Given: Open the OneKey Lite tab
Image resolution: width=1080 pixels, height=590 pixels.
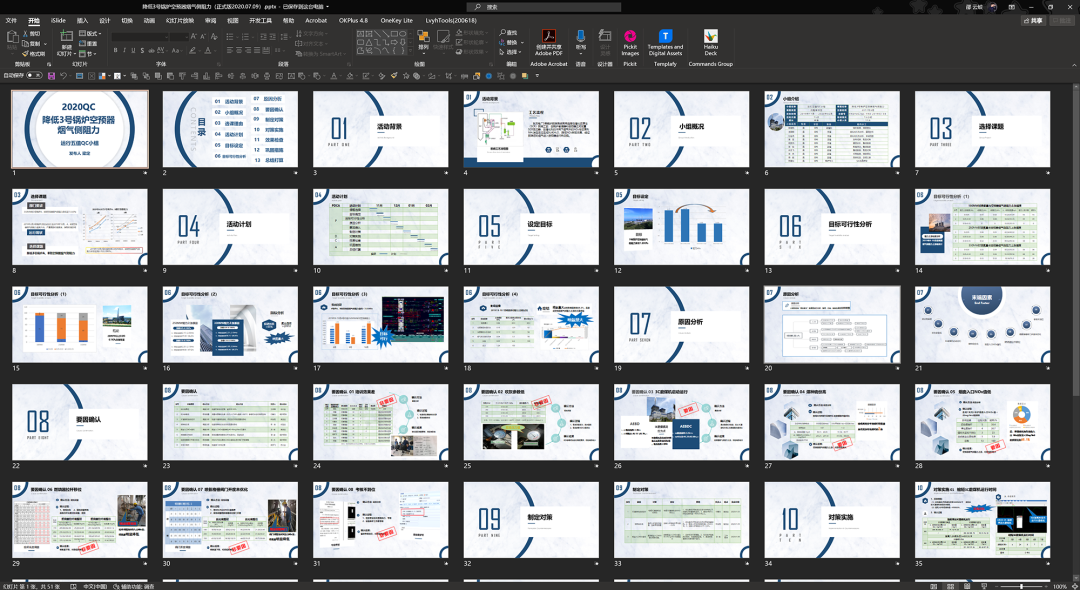Looking at the screenshot, I should click(x=396, y=21).
